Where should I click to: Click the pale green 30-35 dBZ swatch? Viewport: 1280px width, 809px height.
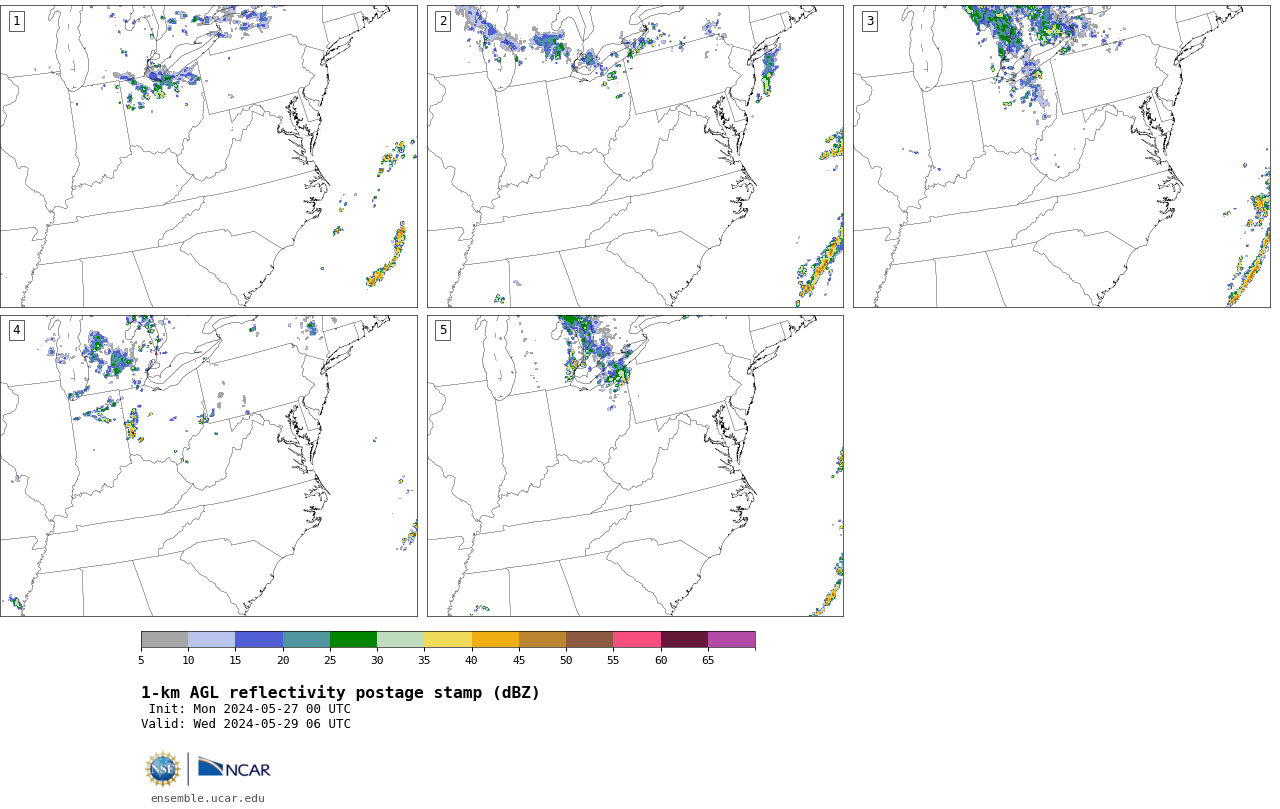[401, 640]
